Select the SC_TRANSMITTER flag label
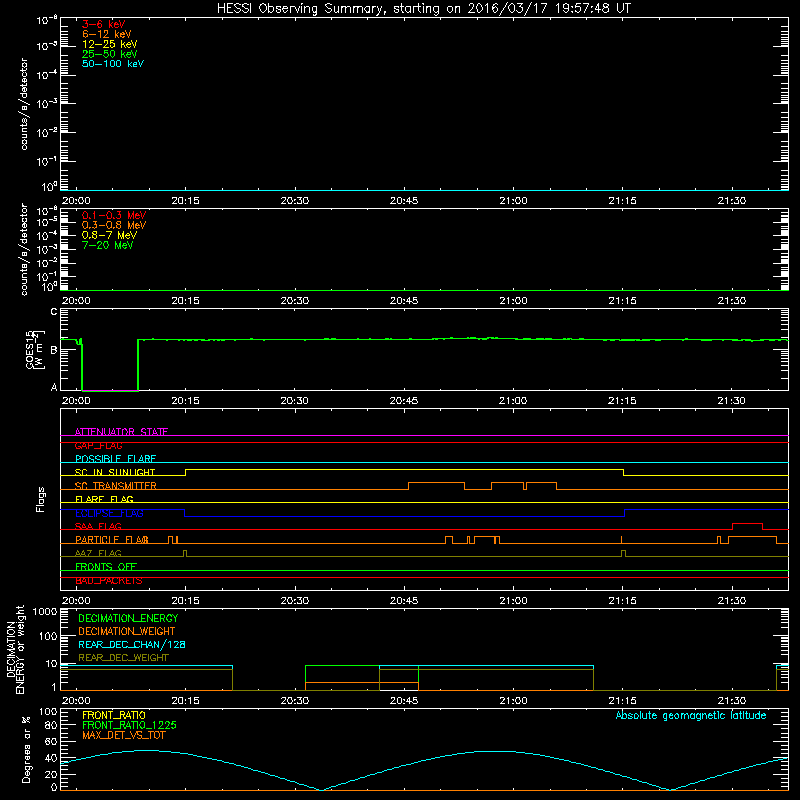The width and height of the screenshot is (800, 800). tap(116, 486)
